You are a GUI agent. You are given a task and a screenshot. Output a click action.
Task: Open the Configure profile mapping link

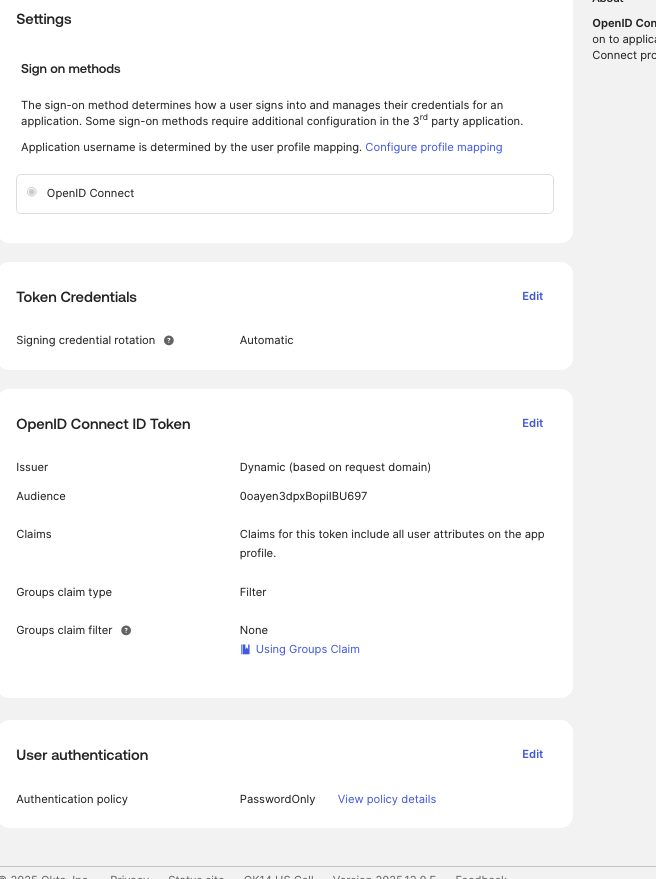(x=433, y=147)
